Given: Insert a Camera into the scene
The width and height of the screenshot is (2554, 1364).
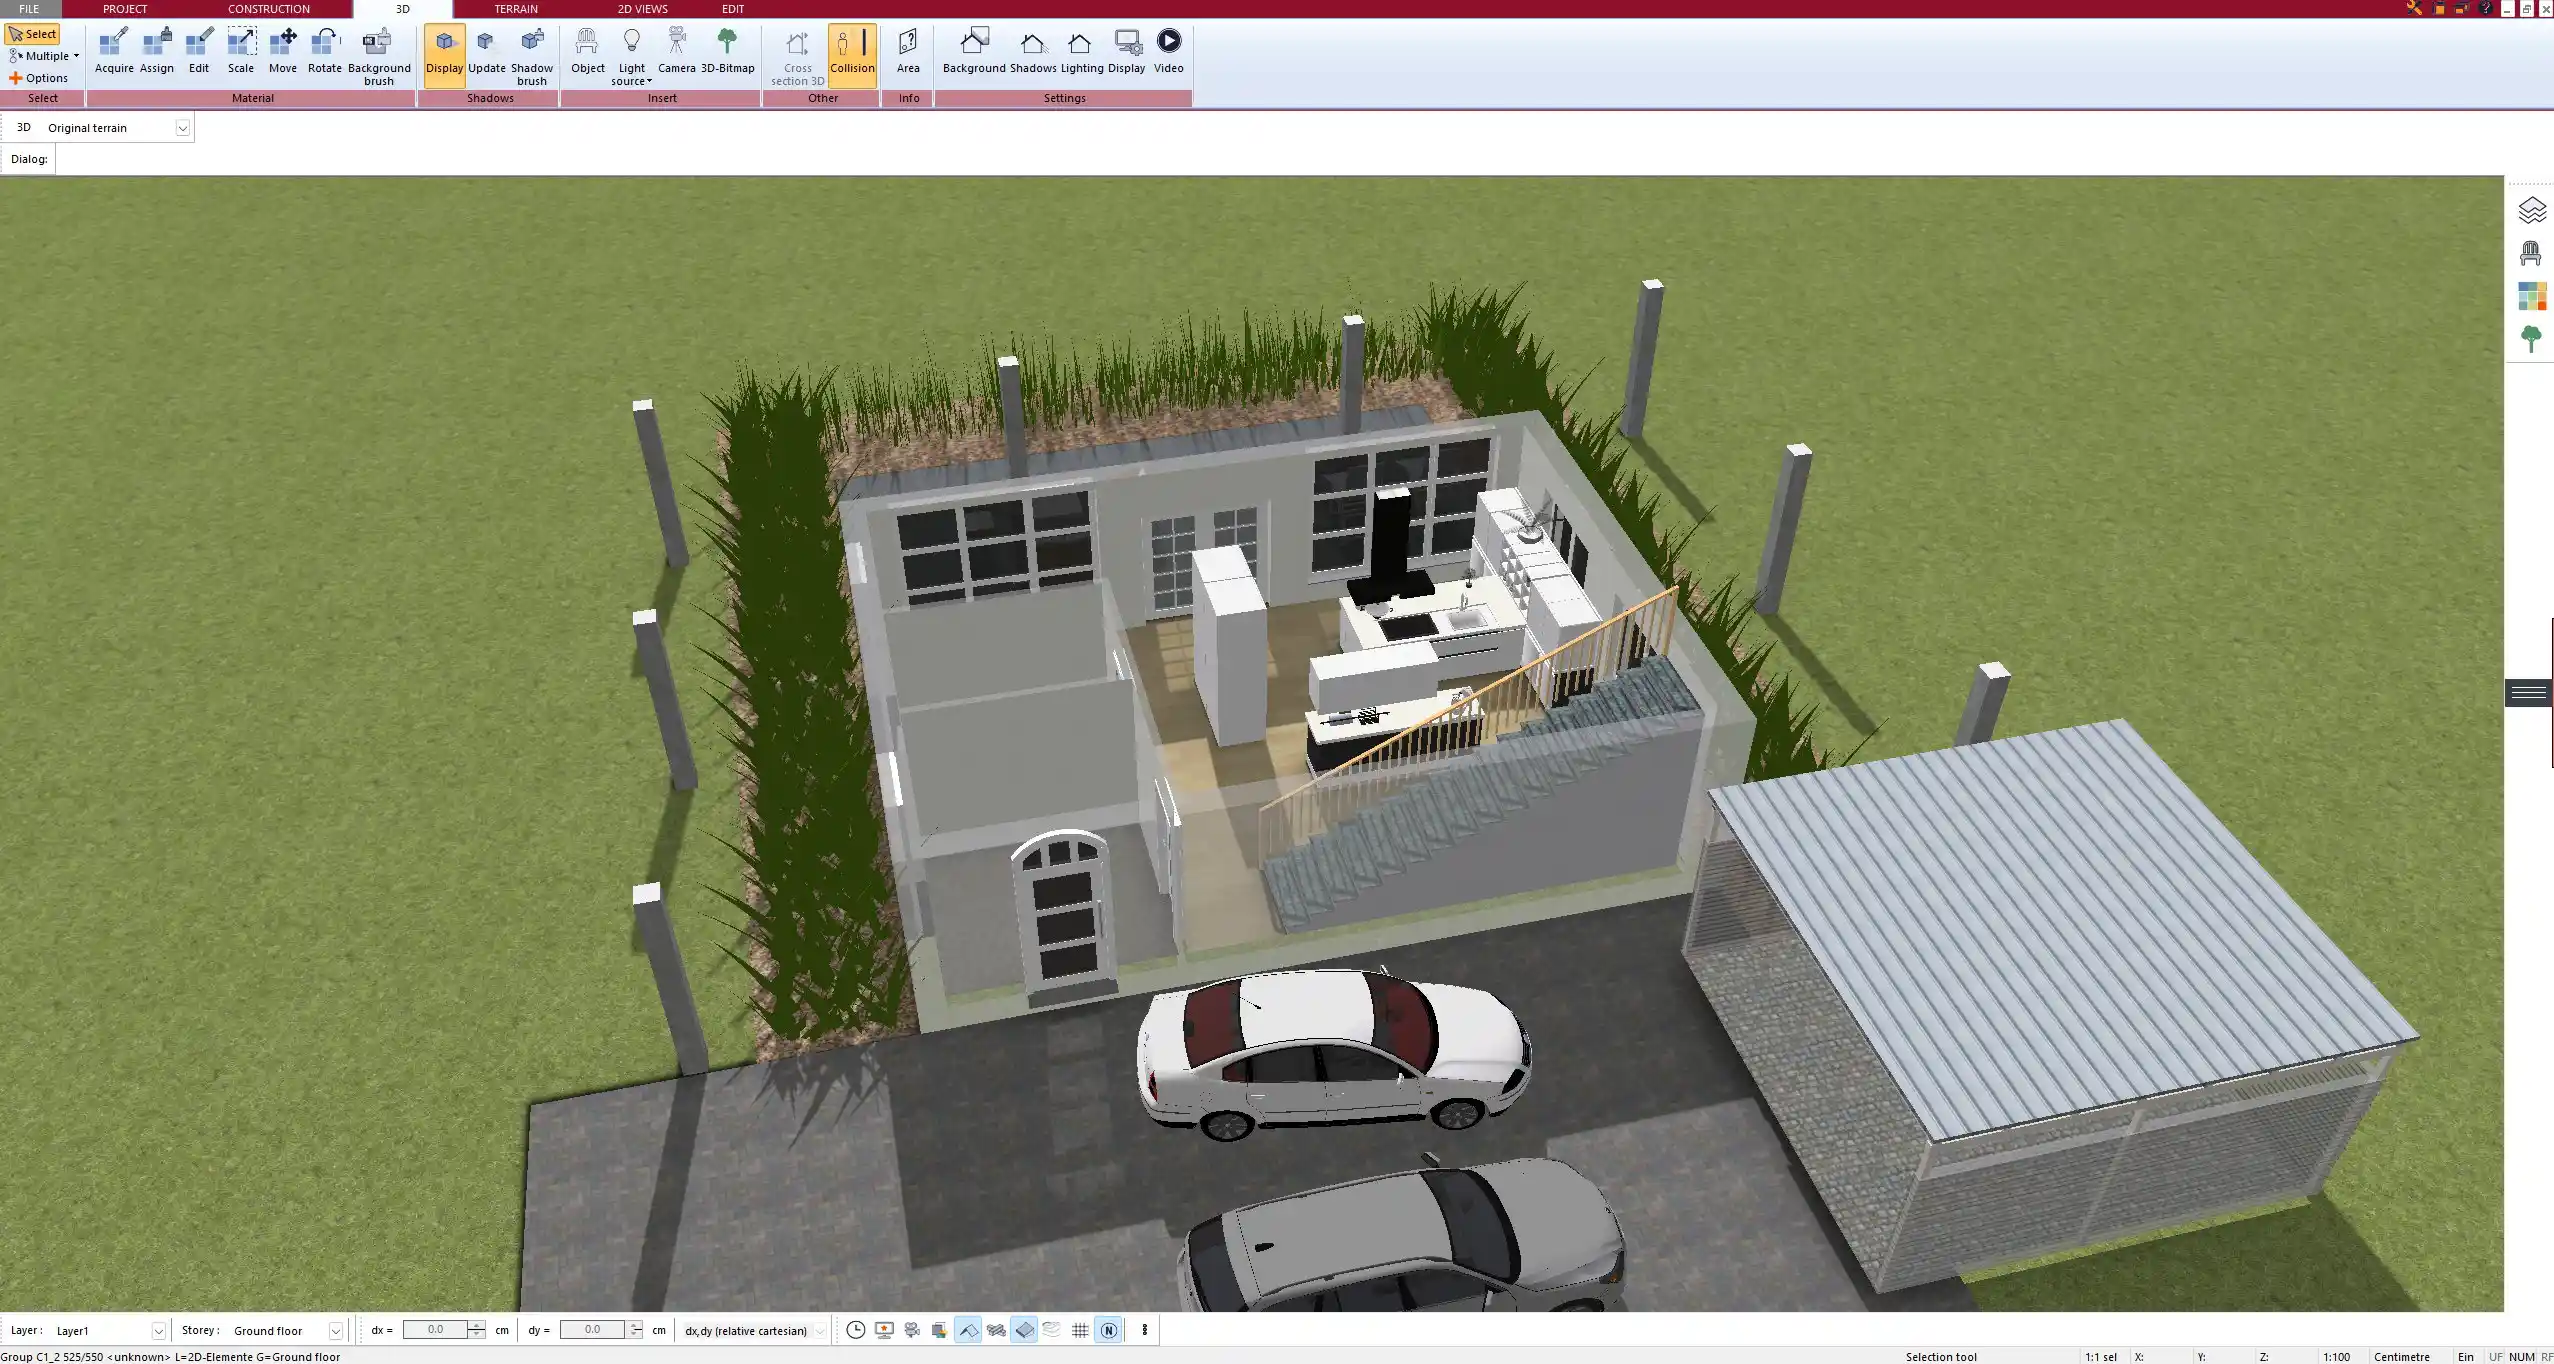Looking at the screenshot, I should 679,50.
